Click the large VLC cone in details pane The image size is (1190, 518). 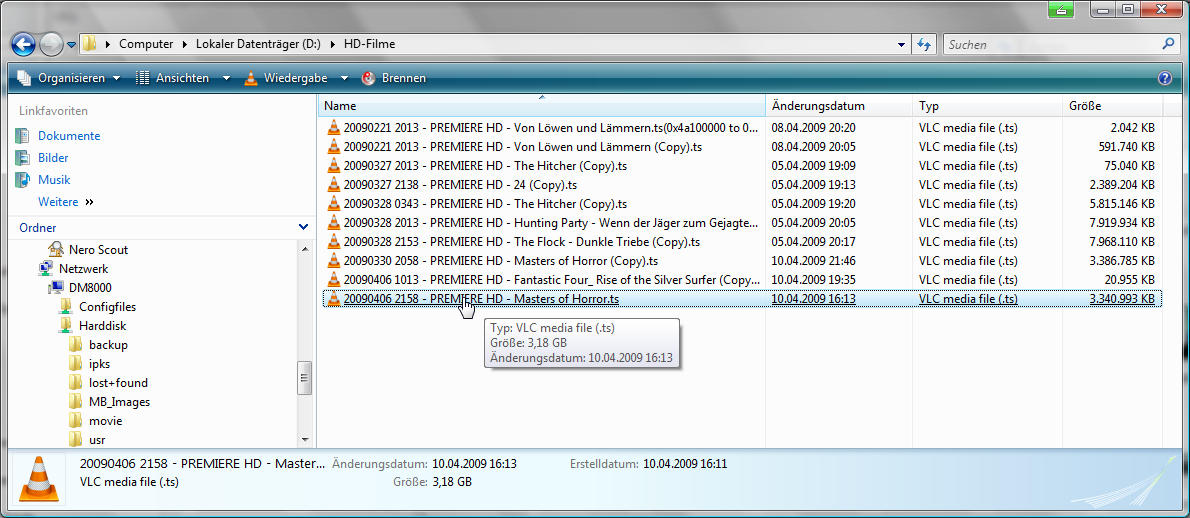37,478
